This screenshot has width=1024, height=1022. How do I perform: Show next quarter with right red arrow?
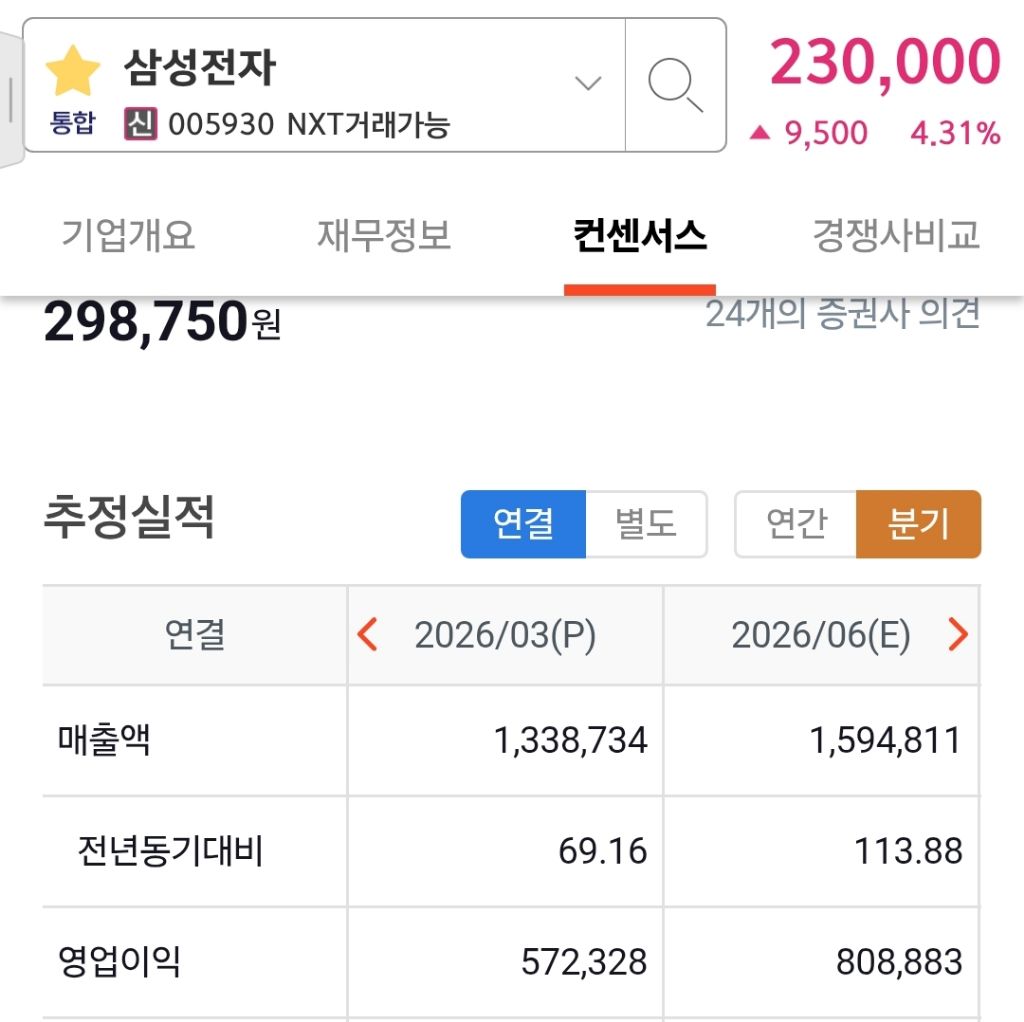point(957,634)
